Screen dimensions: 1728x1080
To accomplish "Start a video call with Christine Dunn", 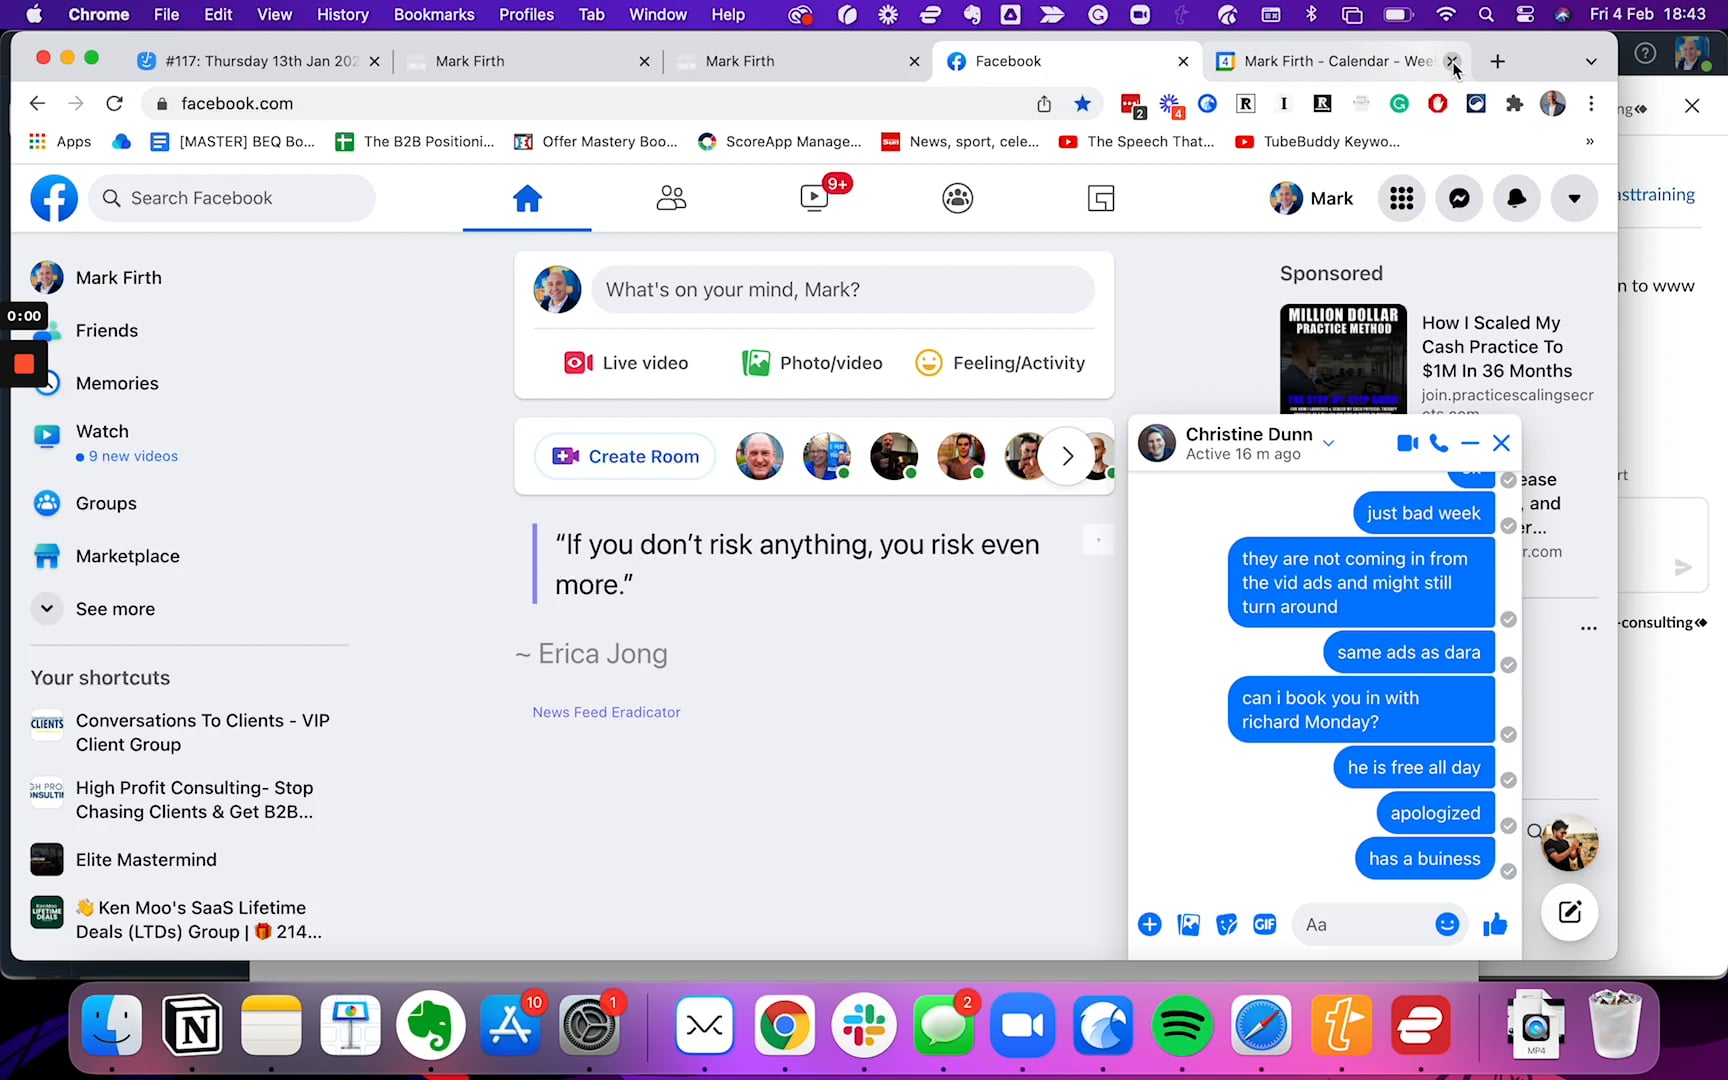I will click(x=1407, y=443).
